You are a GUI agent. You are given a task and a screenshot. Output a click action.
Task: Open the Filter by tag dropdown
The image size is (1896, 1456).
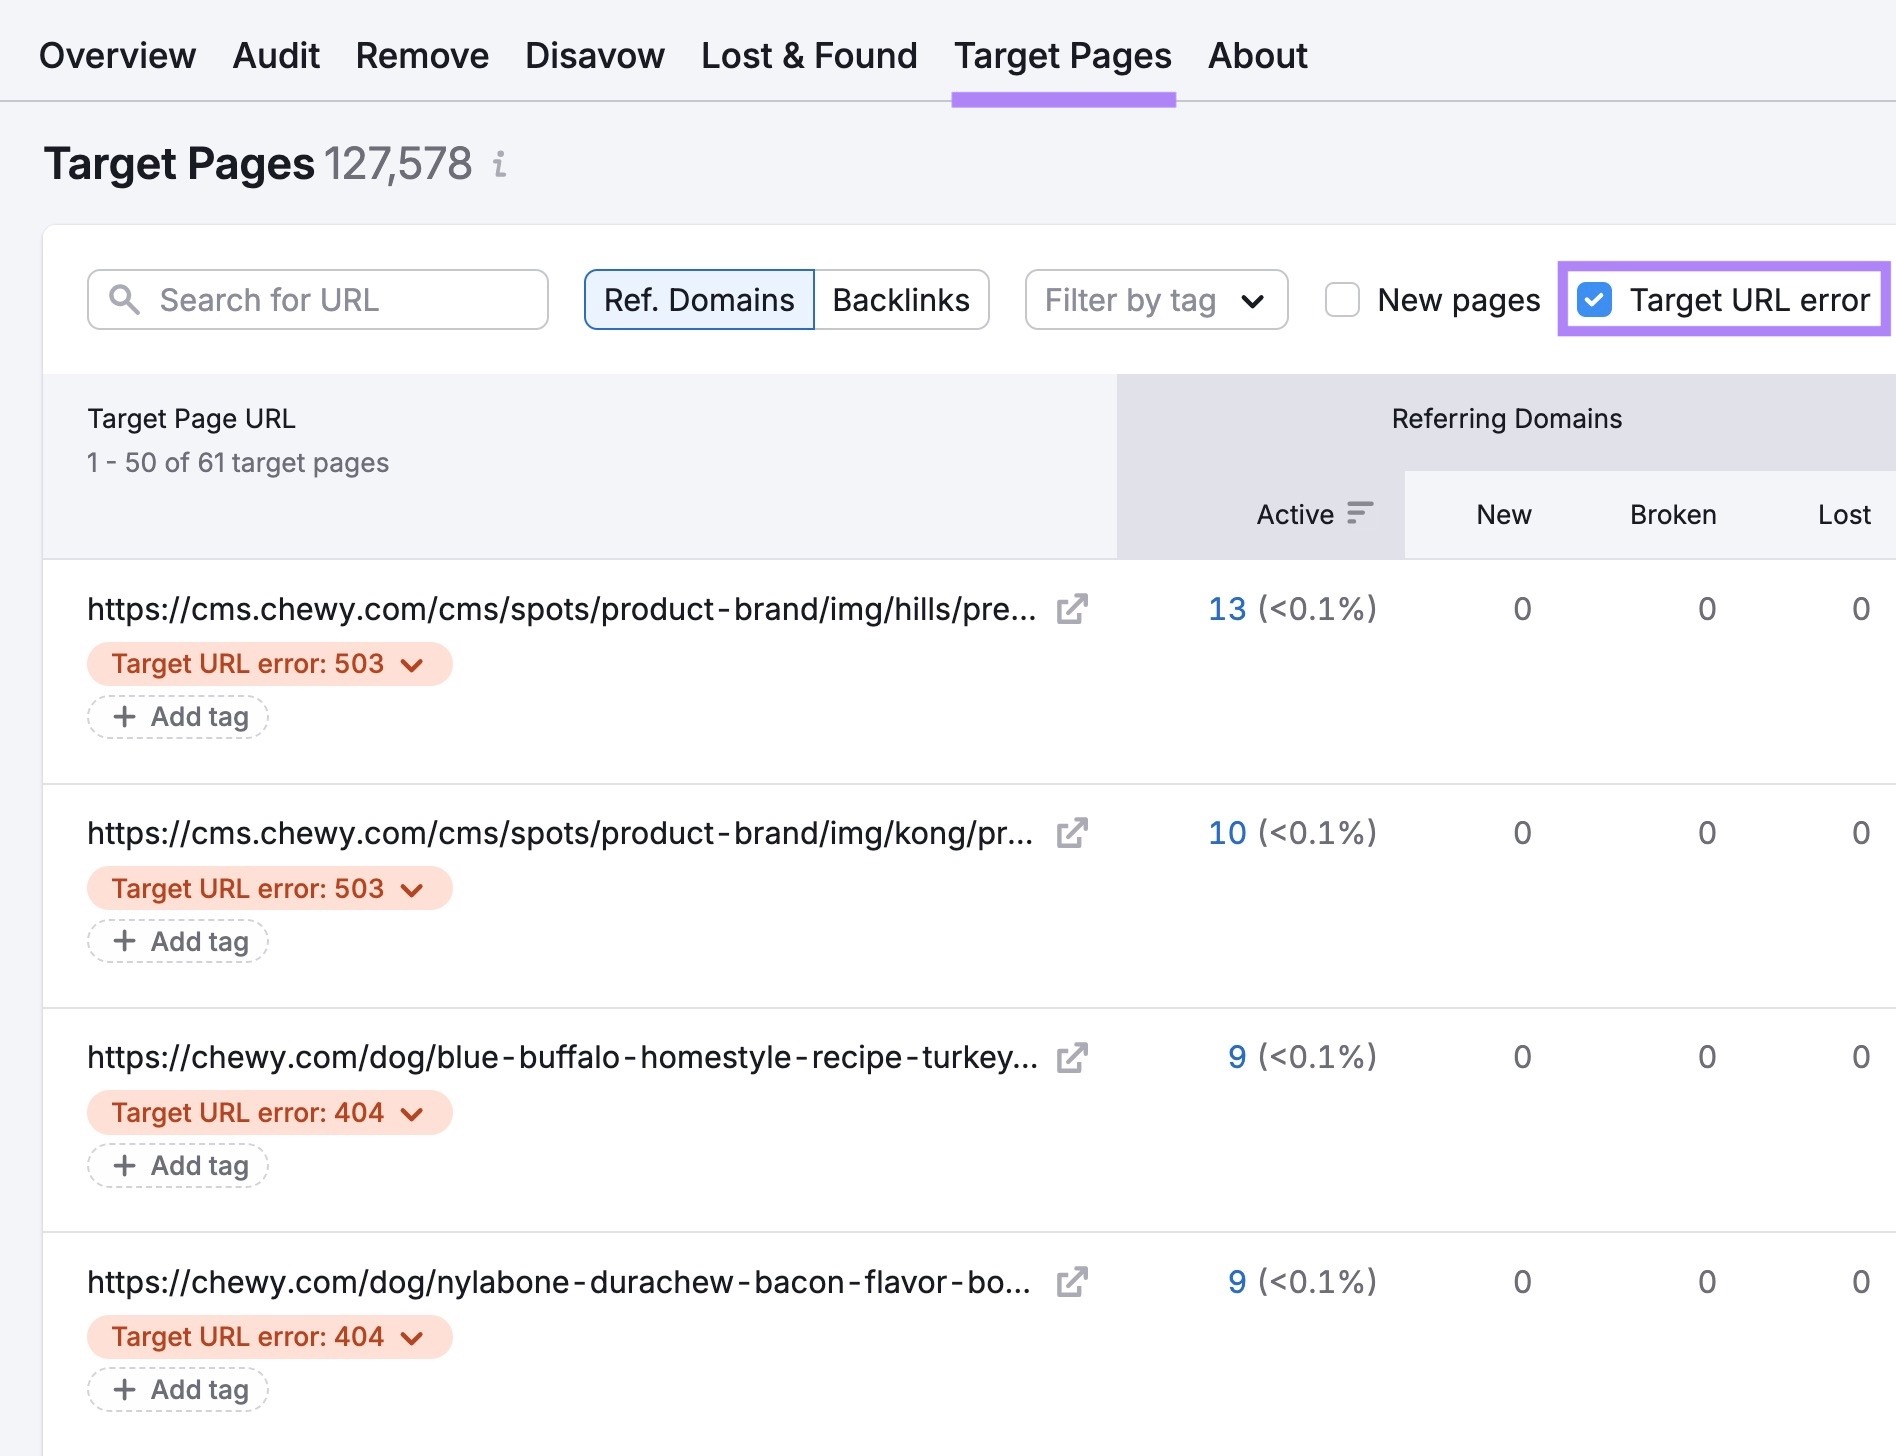(1155, 299)
